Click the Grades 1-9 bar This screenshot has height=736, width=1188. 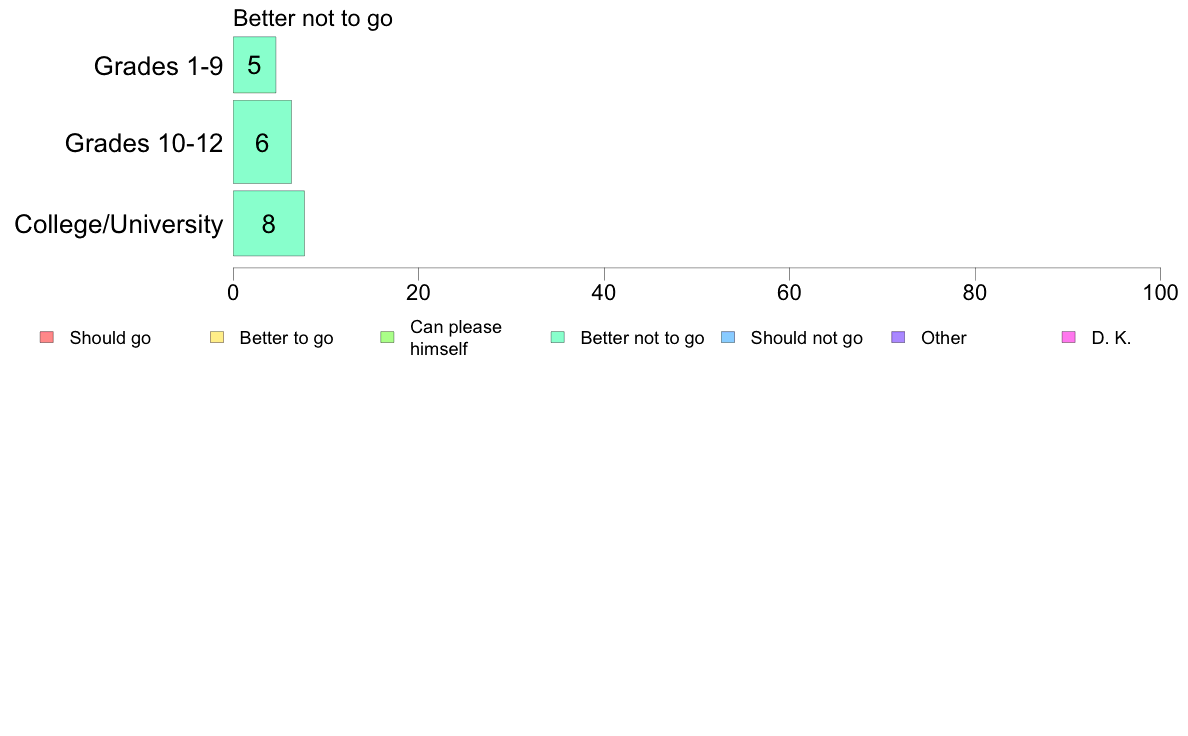[x=254, y=65]
